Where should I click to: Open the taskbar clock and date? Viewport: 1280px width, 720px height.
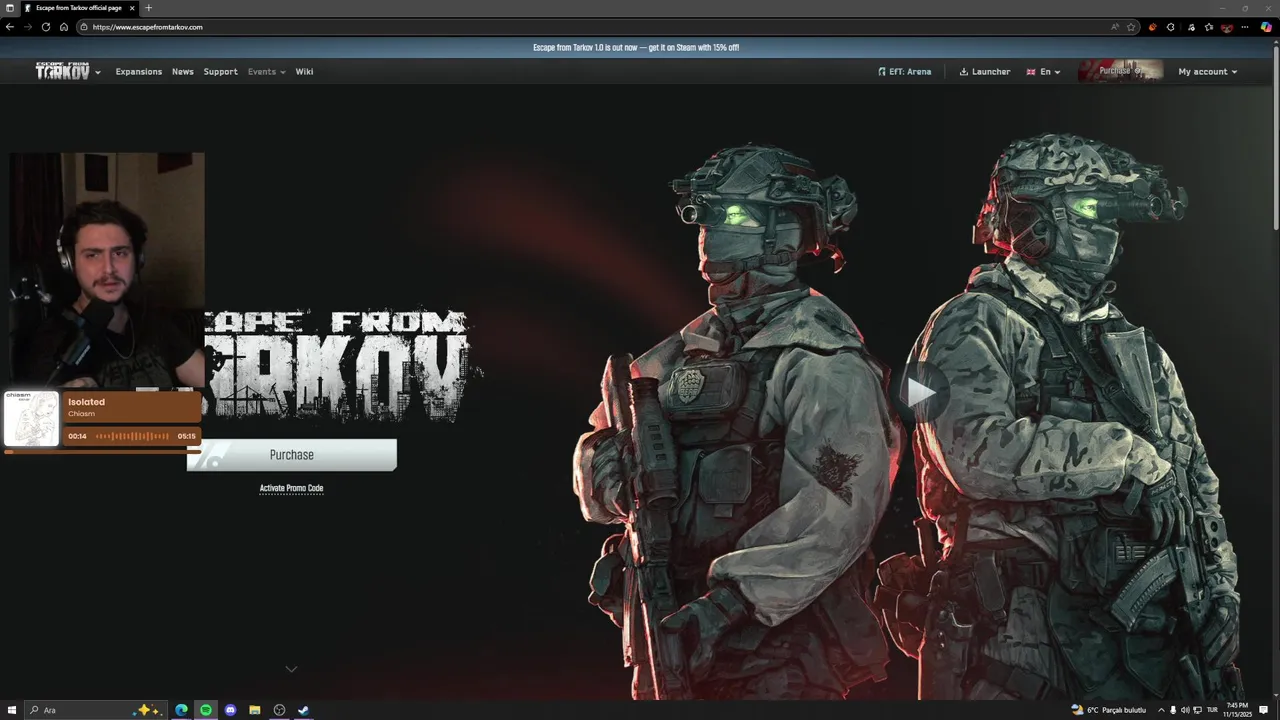pyautogui.click(x=1237, y=710)
